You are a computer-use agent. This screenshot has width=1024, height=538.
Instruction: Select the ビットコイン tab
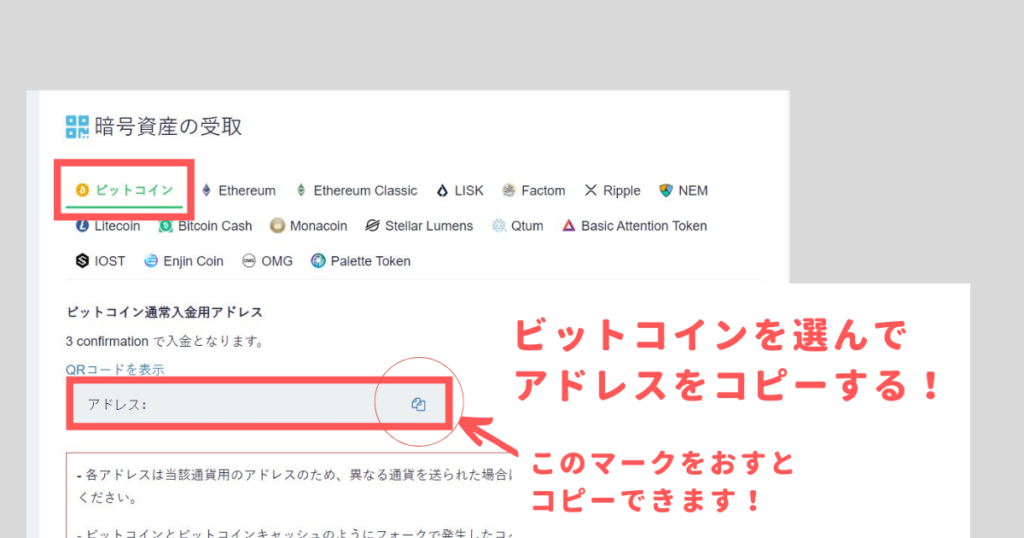[x=125, y=190]
